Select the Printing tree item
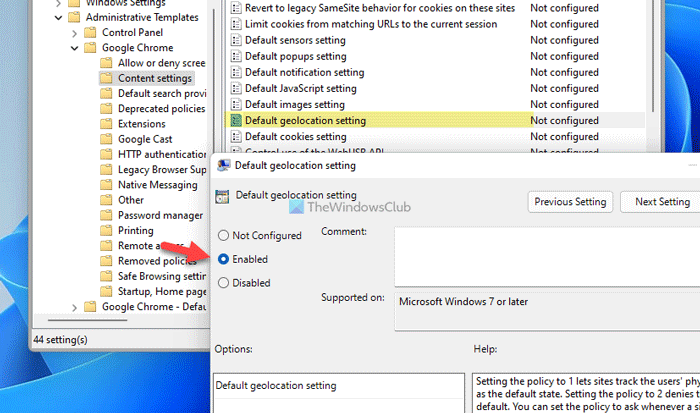The width and height of the screenshot is (700, 413). pyautogui.click(x=136, y=230)
